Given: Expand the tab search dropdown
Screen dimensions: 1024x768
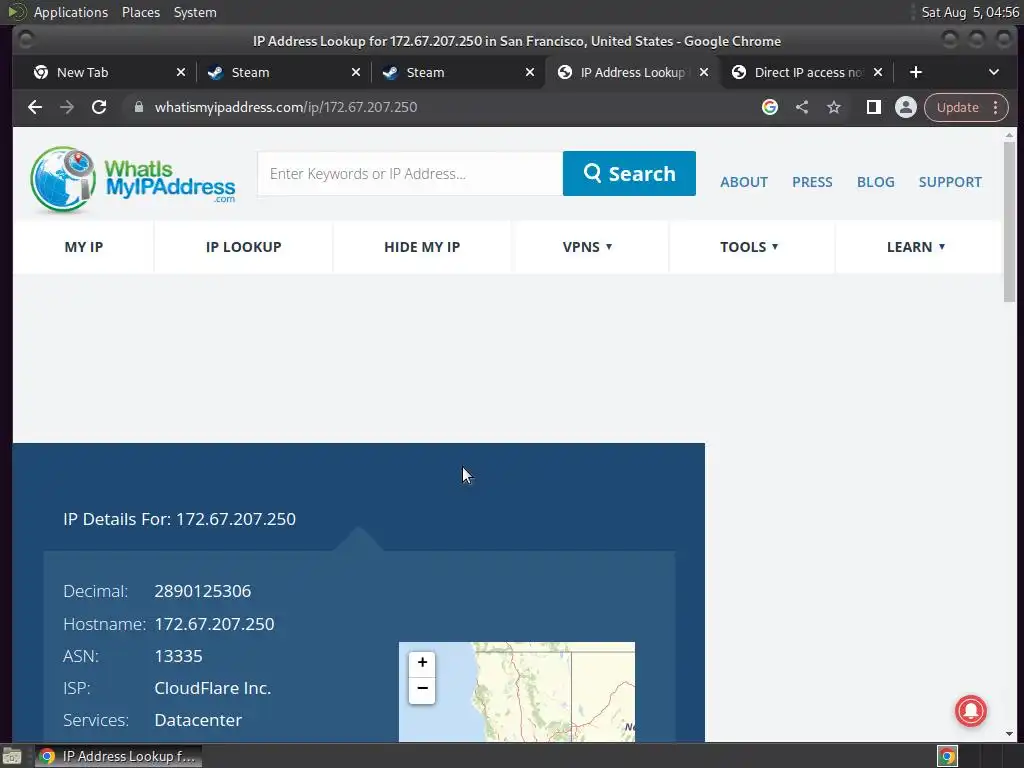Looking at the screenshot, I should [994, 72].
